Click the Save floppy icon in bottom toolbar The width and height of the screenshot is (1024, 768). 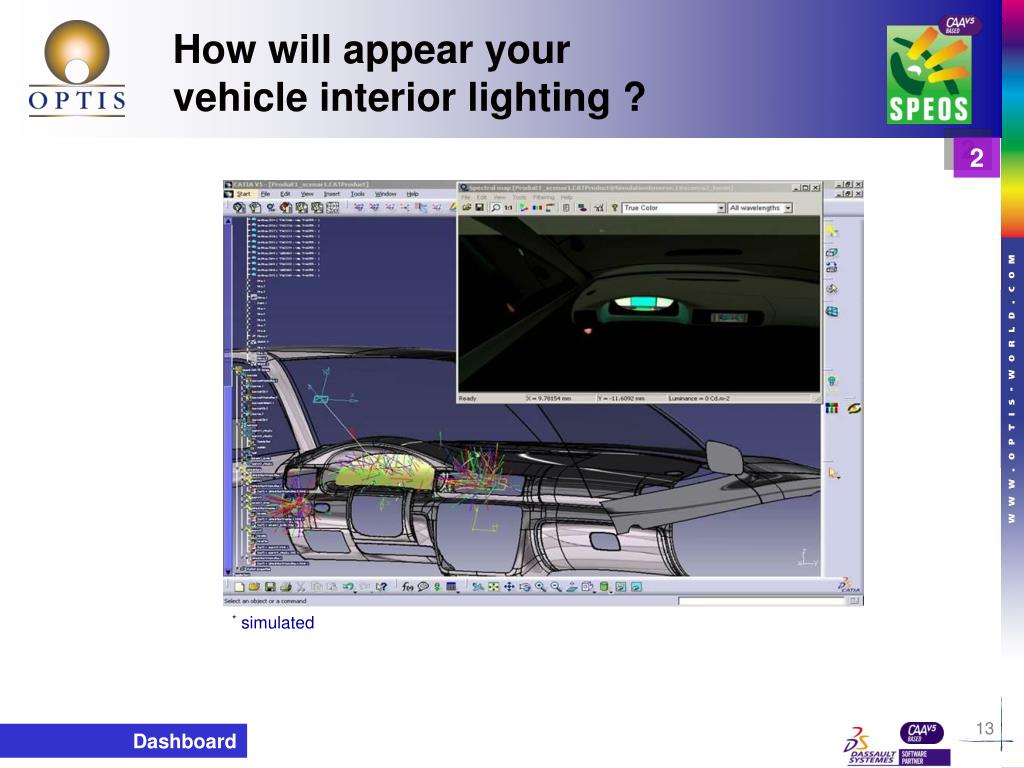(270, 586)
